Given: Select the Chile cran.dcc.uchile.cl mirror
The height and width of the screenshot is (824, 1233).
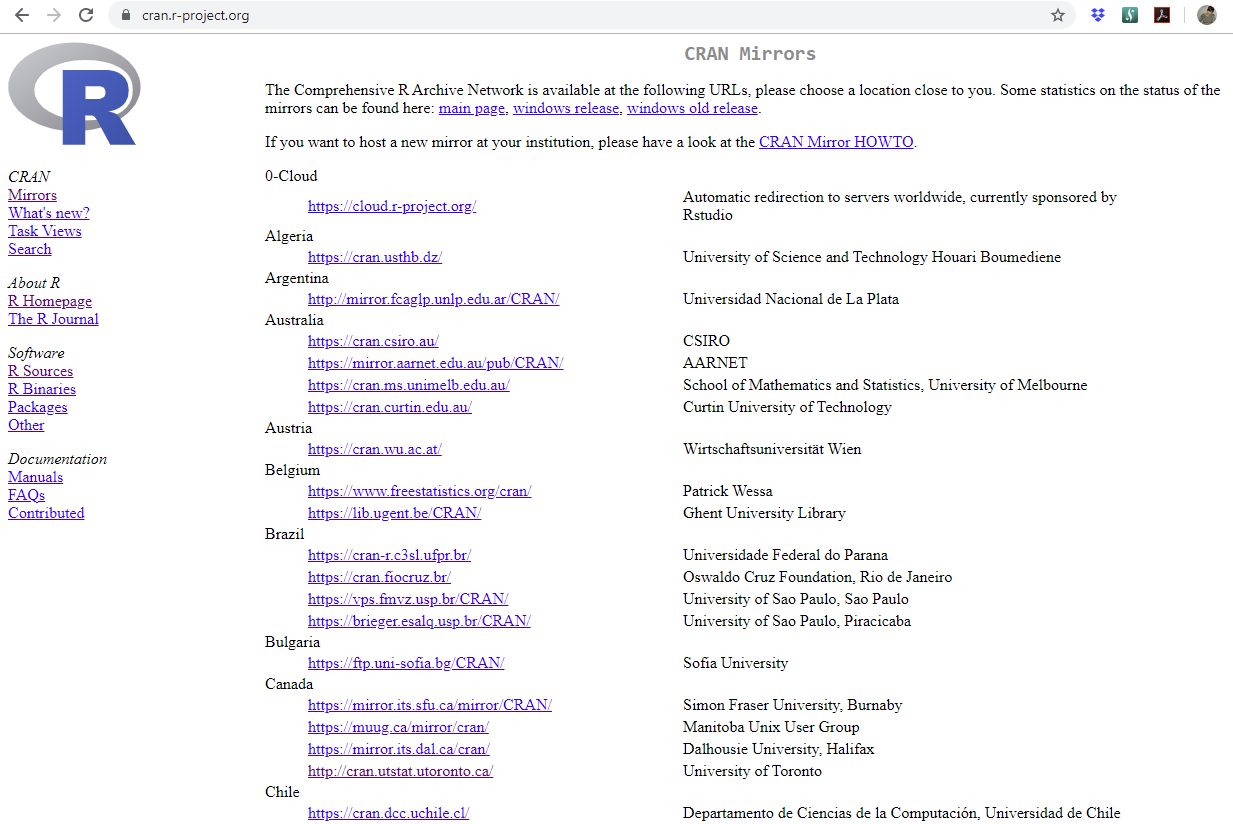Looking at the screenshot, I should [x=388, y=813].
